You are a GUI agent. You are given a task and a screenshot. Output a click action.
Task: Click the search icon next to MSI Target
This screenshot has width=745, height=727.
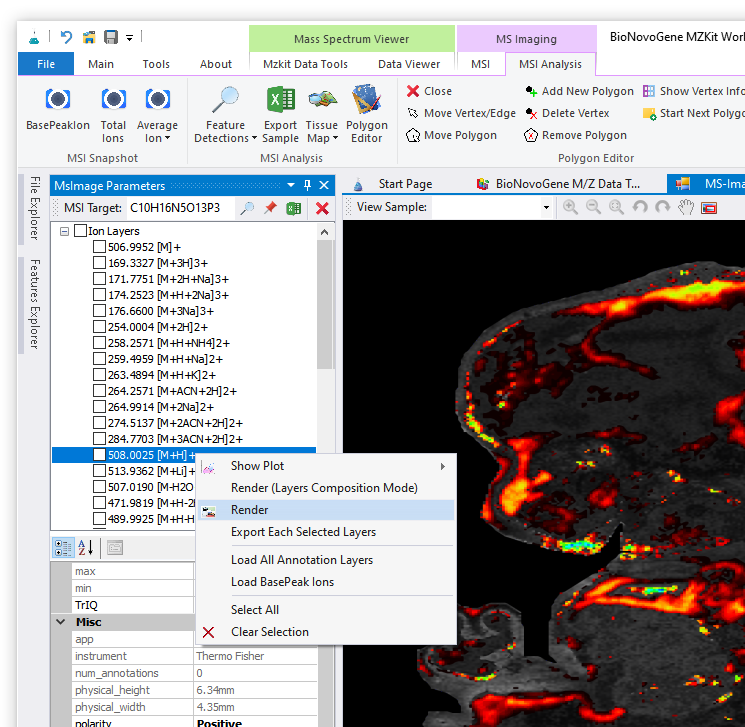246,208
